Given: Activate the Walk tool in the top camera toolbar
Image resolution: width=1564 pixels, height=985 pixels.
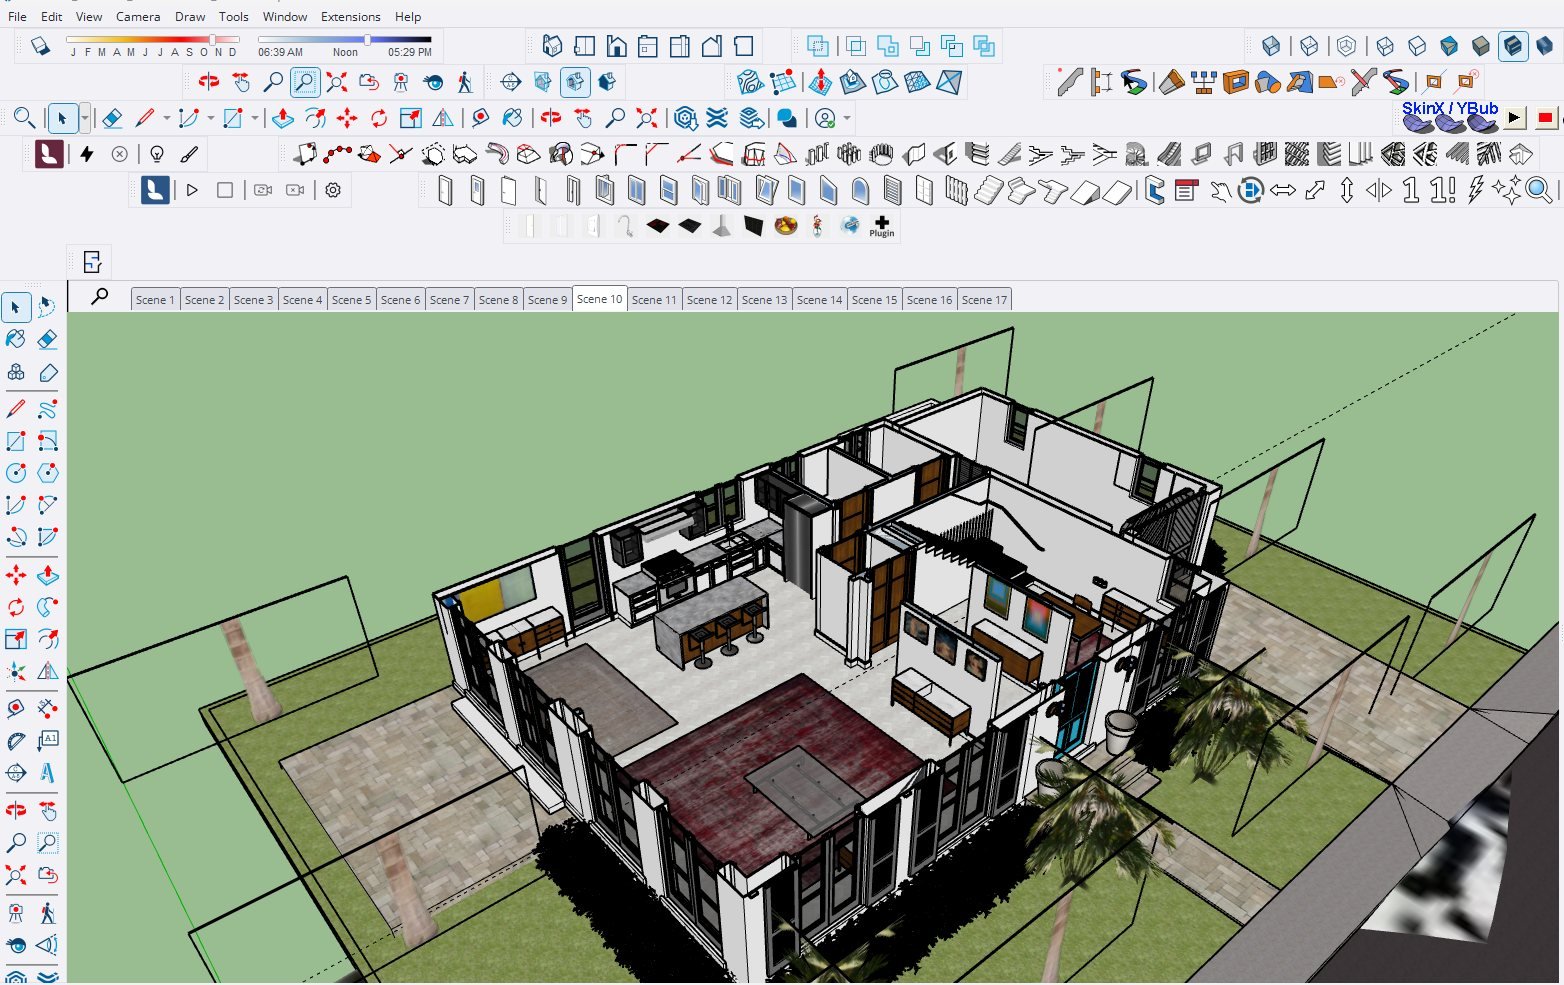Looking at the screenshot, I should coord(465,82).
